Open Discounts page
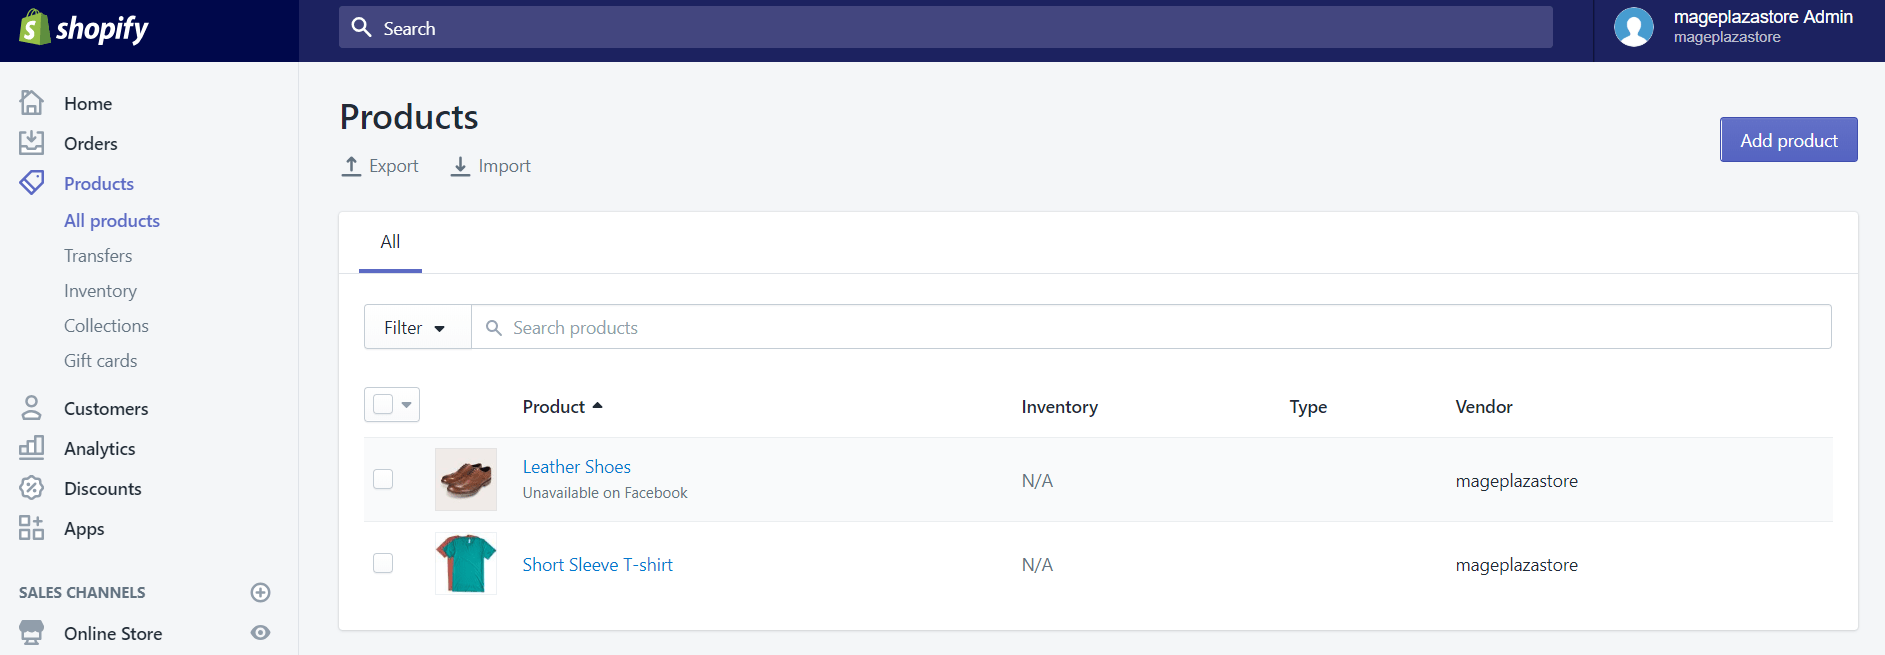The image size is (1885, 655). click(x=103, y=488)
